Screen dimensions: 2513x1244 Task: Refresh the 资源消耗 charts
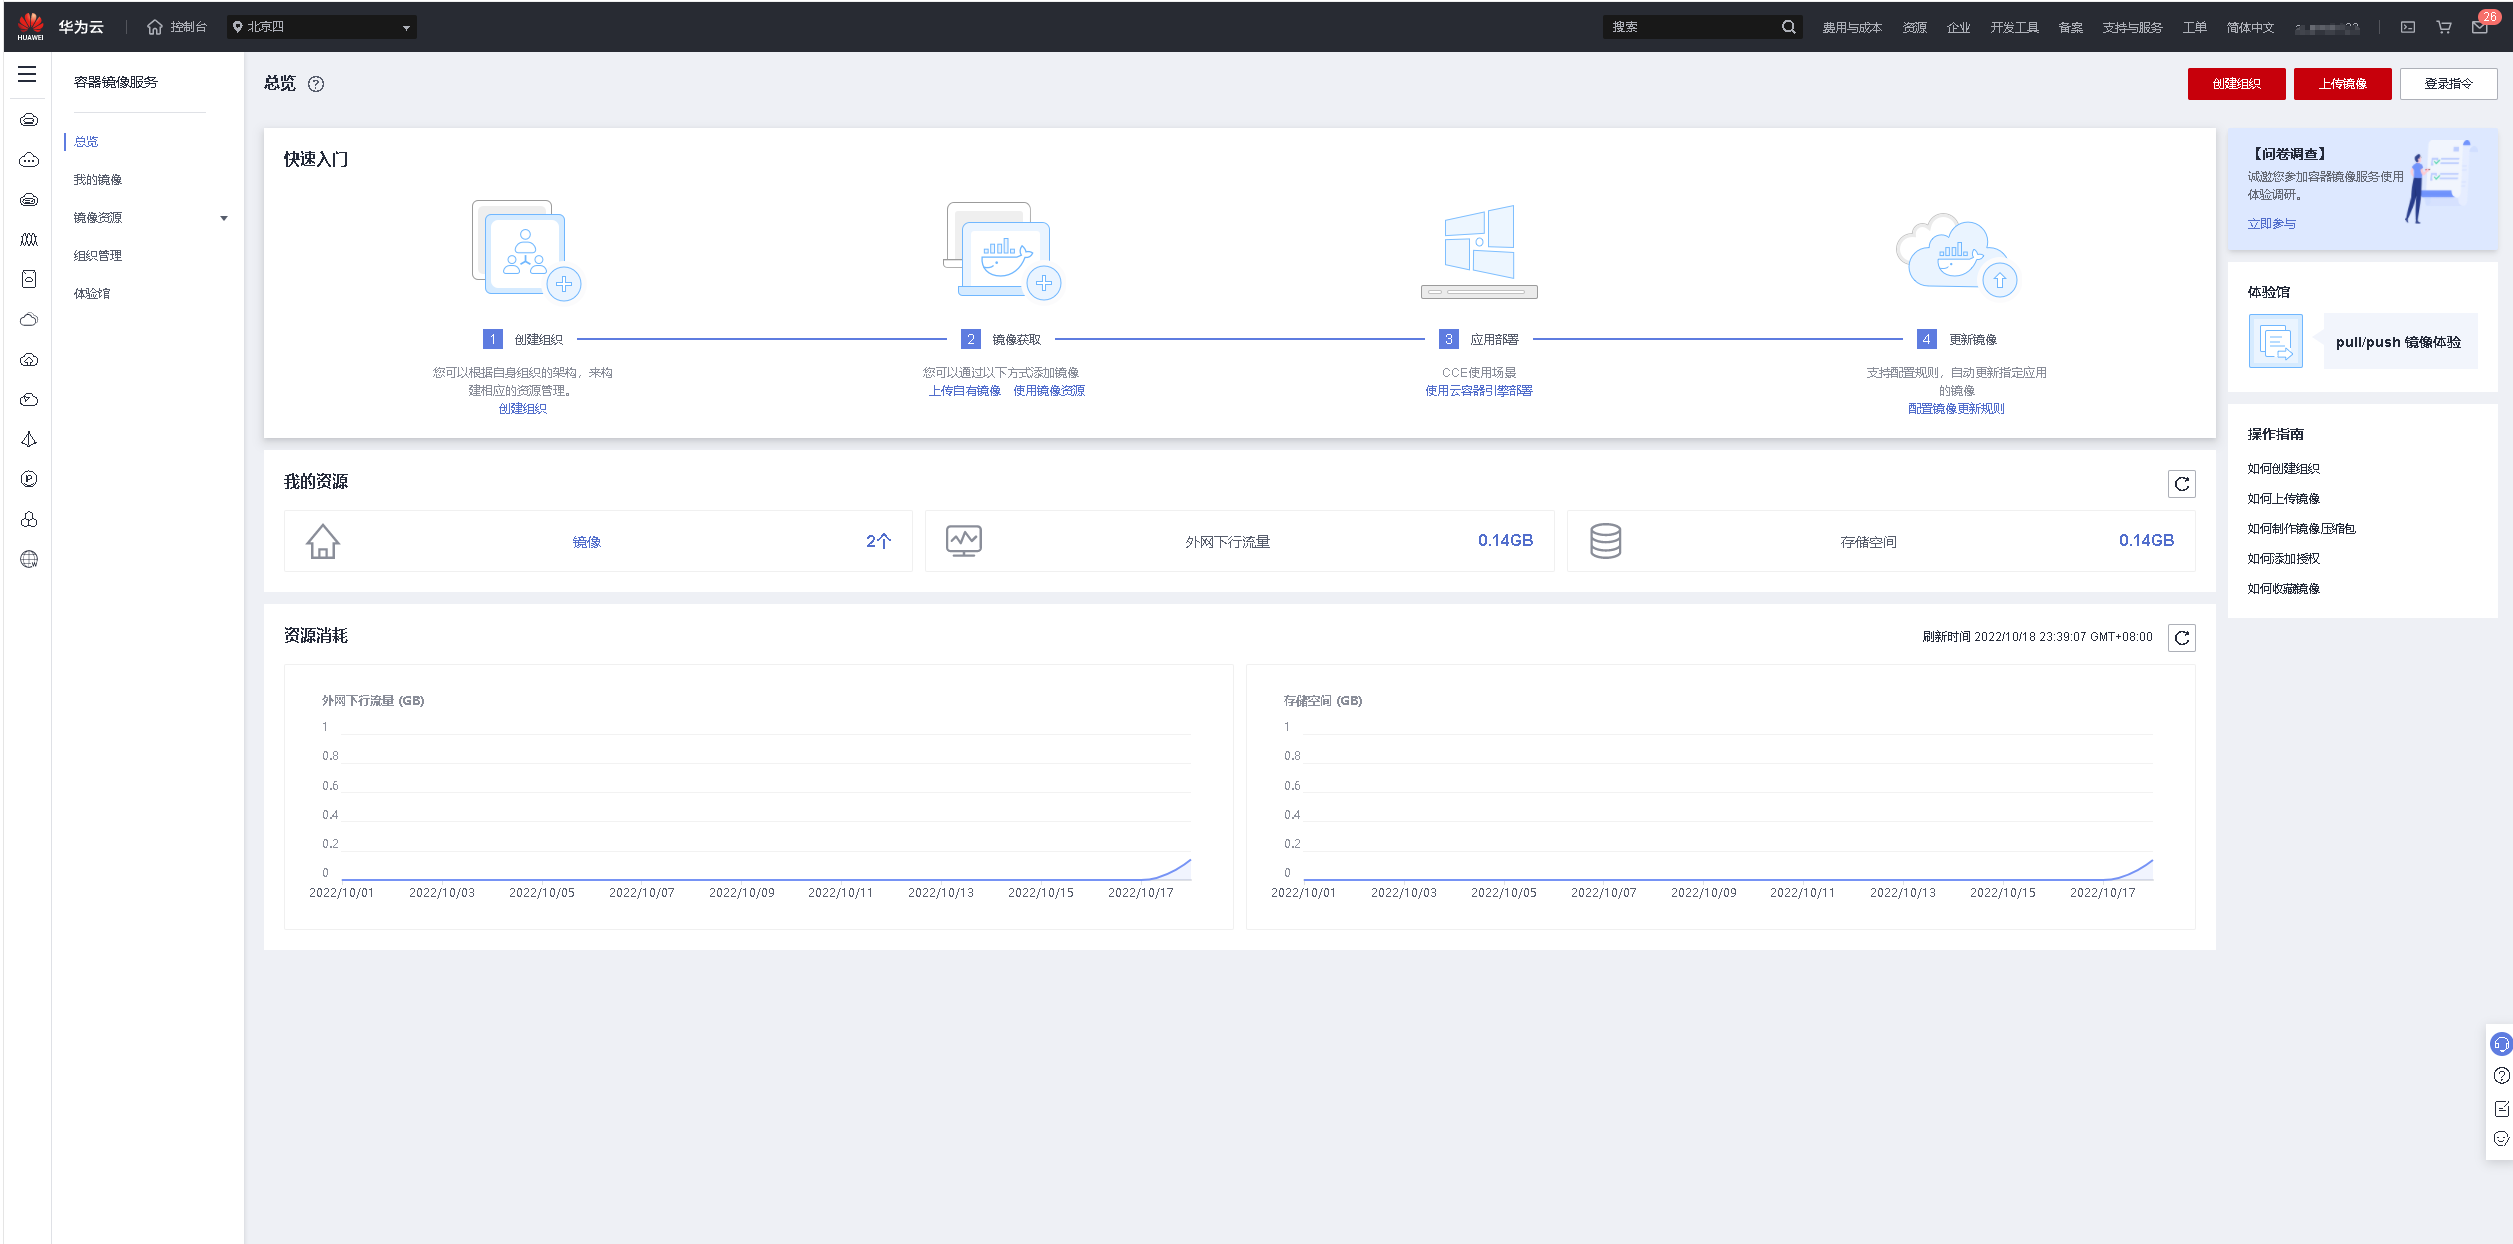pos(2181,638)
